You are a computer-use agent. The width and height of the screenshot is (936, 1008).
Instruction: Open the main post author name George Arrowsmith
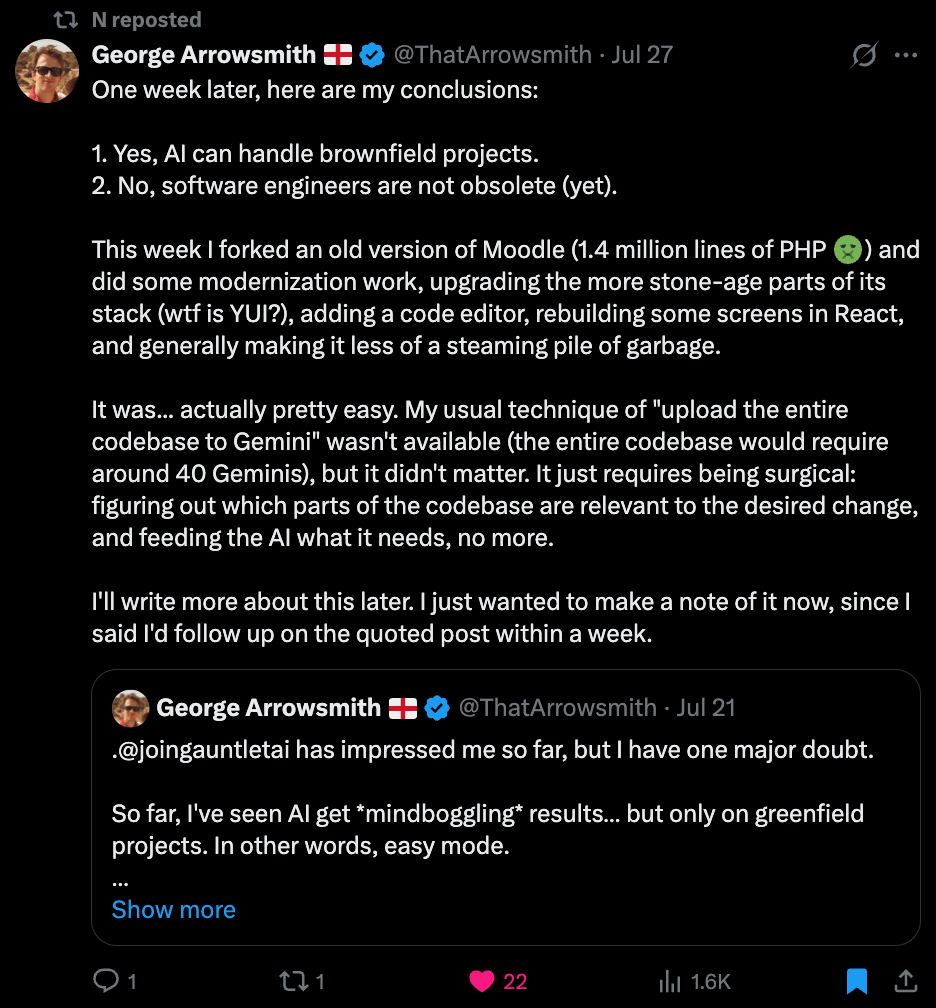coord(204,54)
